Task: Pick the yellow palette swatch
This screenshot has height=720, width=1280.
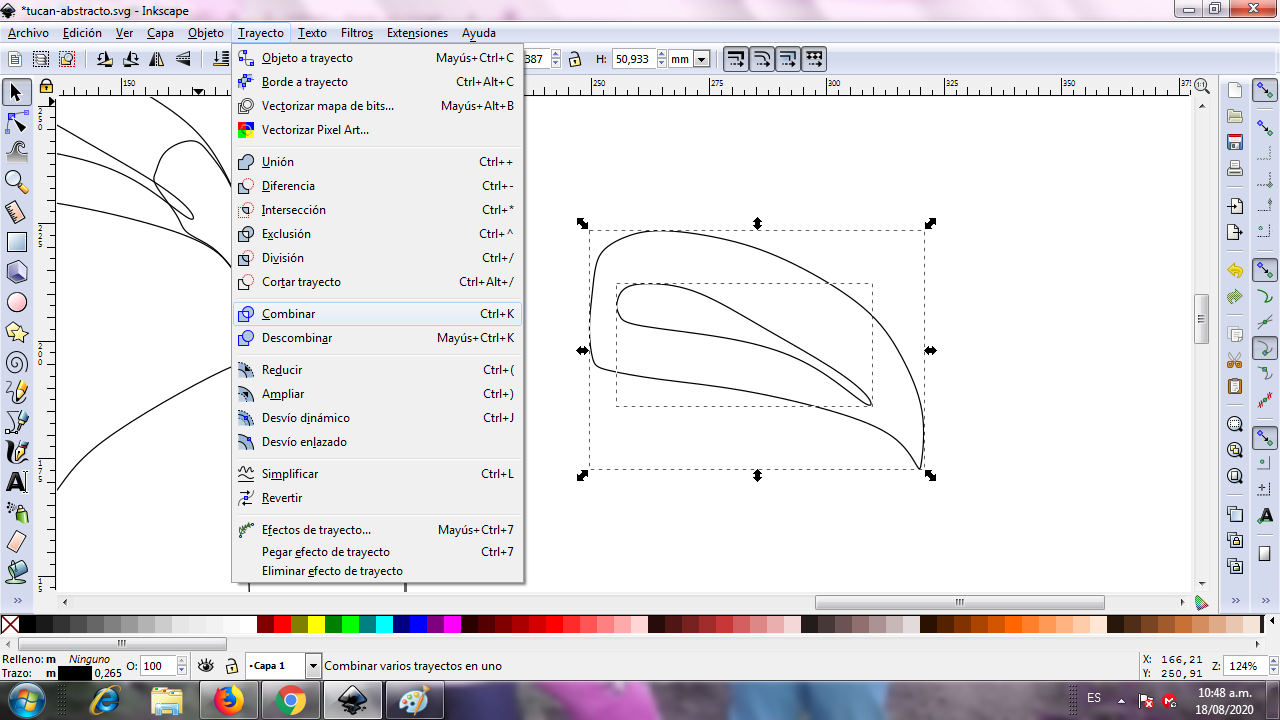Action: pos(316,624)
